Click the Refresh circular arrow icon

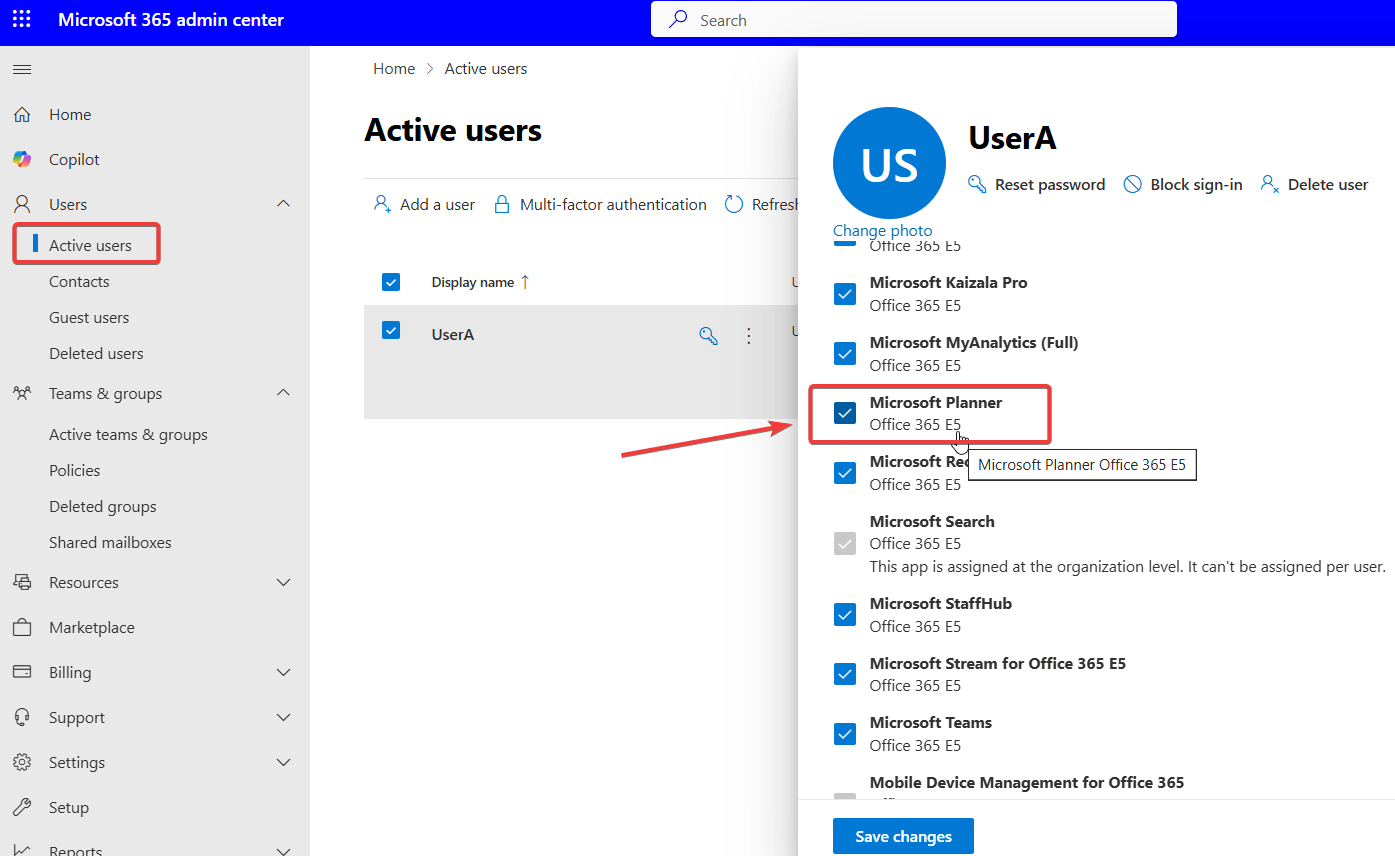pos(734,205)
